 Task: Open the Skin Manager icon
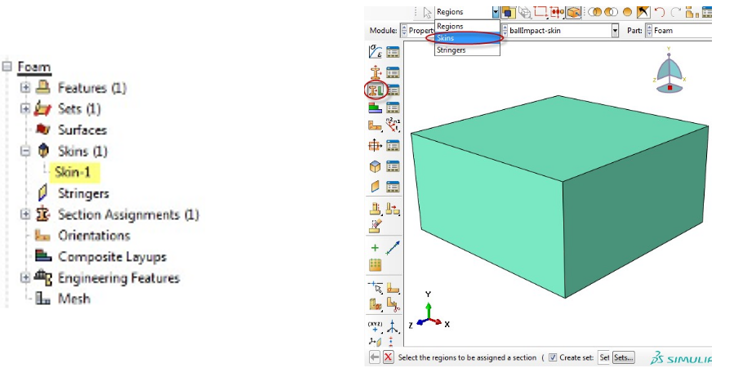tap(393, 166)
